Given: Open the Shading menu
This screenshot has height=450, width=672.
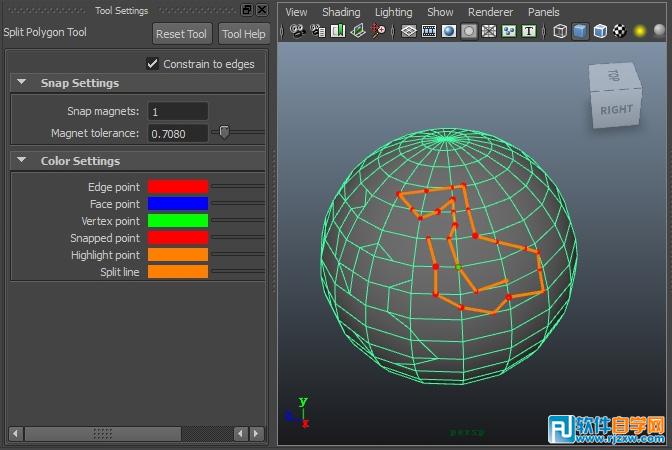Looking at the screenshot, I should point(341,12).
